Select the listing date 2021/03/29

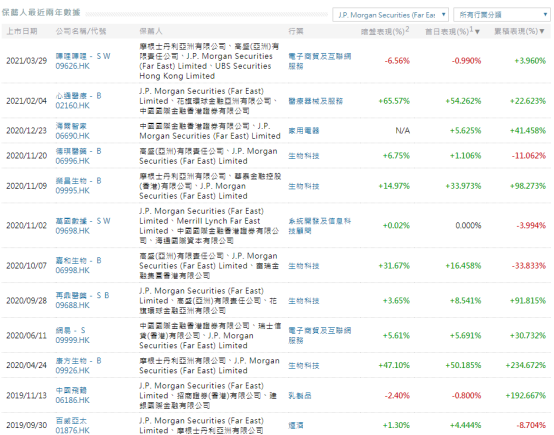(26, 61)
